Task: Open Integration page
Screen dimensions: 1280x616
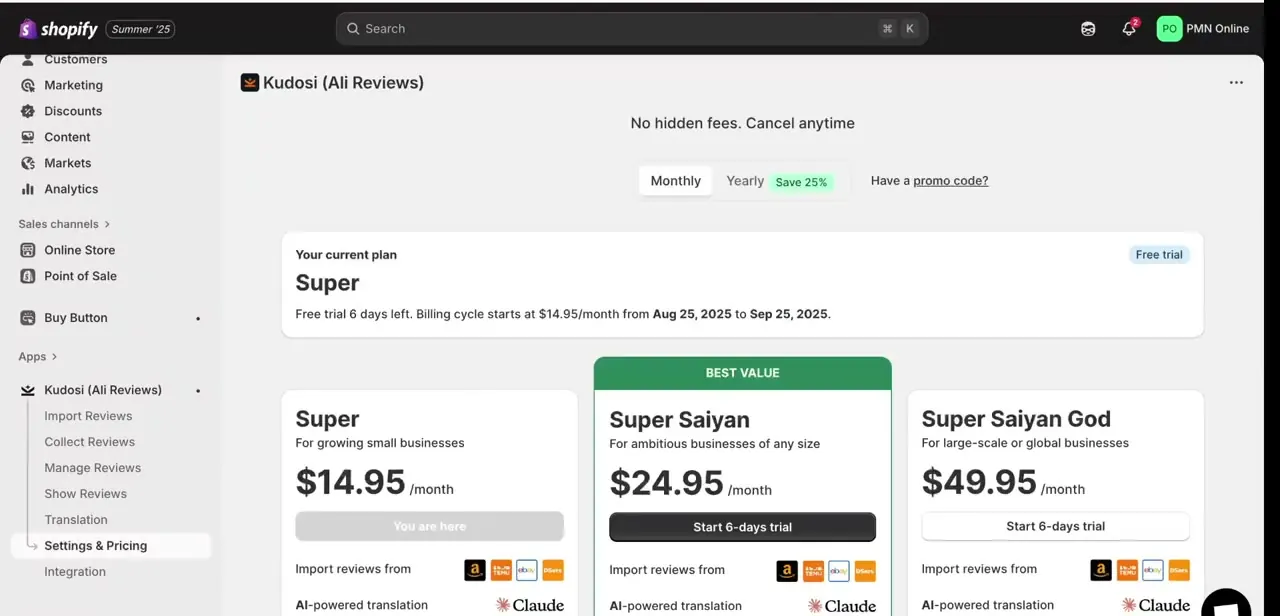Action: [75, 572]
